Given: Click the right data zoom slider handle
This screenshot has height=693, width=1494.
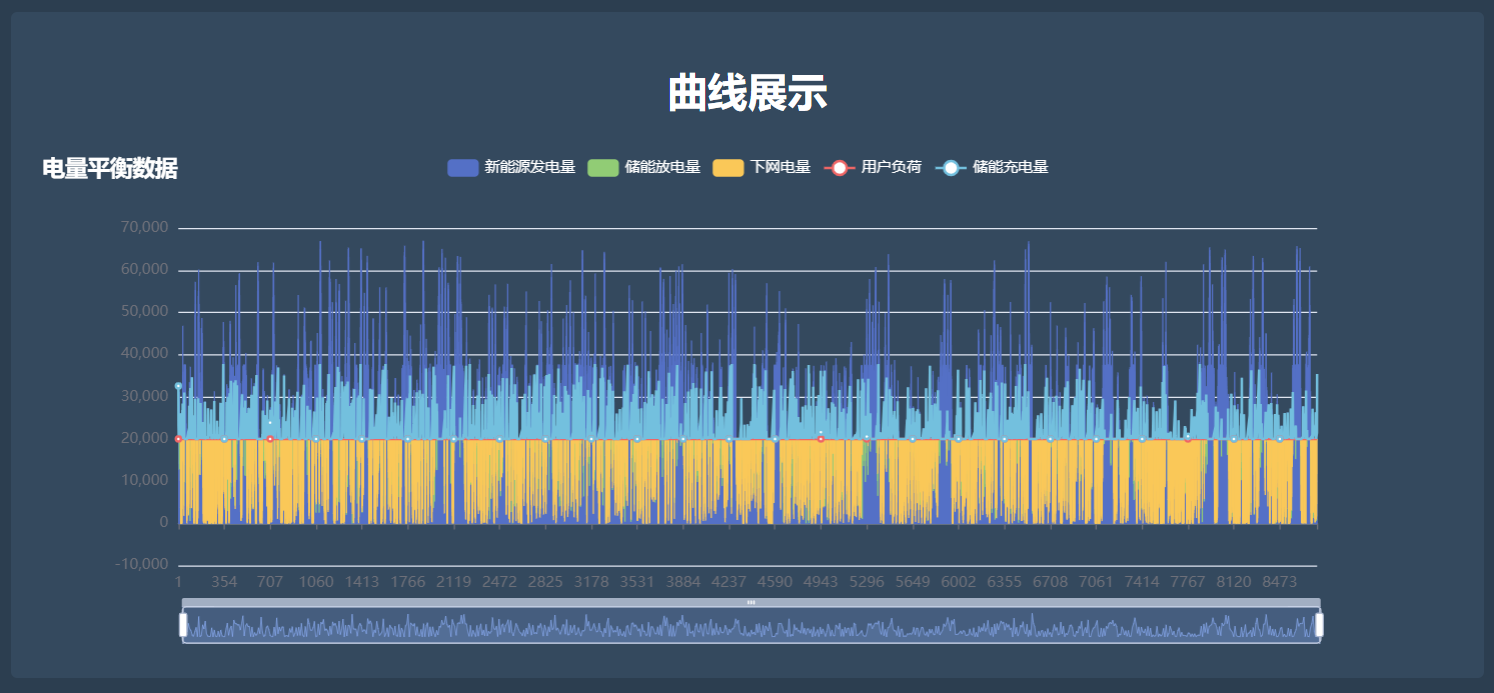Looking at the screenshot, I should coord(1319,623).
